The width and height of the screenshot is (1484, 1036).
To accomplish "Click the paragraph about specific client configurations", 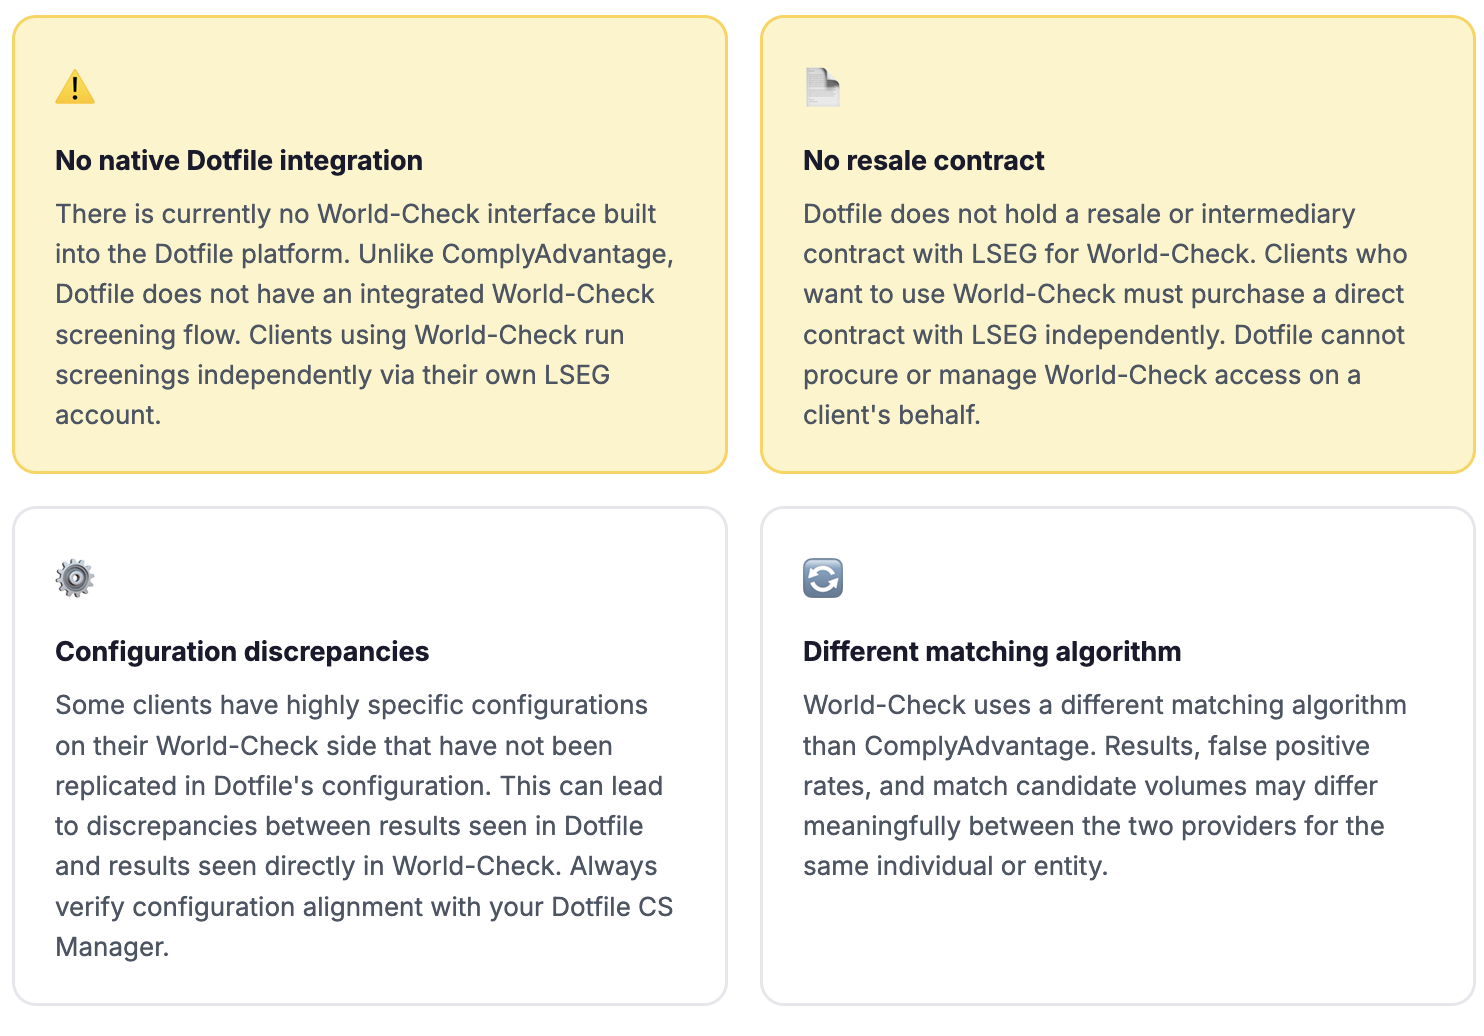I will (364, 826).
